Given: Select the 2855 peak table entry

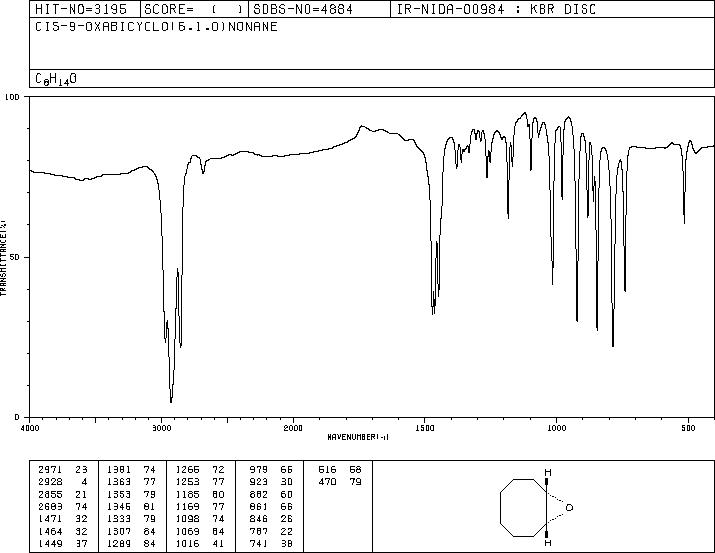Looking at the screenshot, I should coord(63,494).
